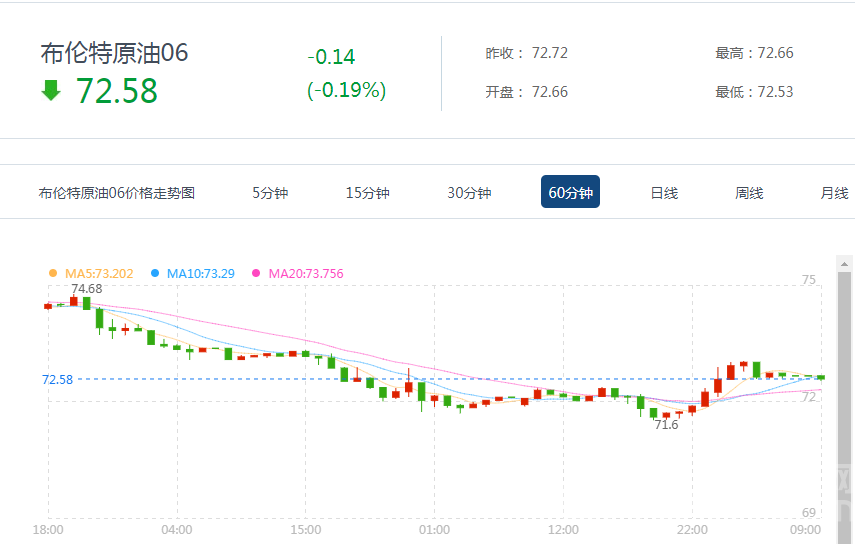Viewport: 855px width, 544px height.
Task: Switch to the 15分钟 chart tab
Action: (x=368, y=193)
